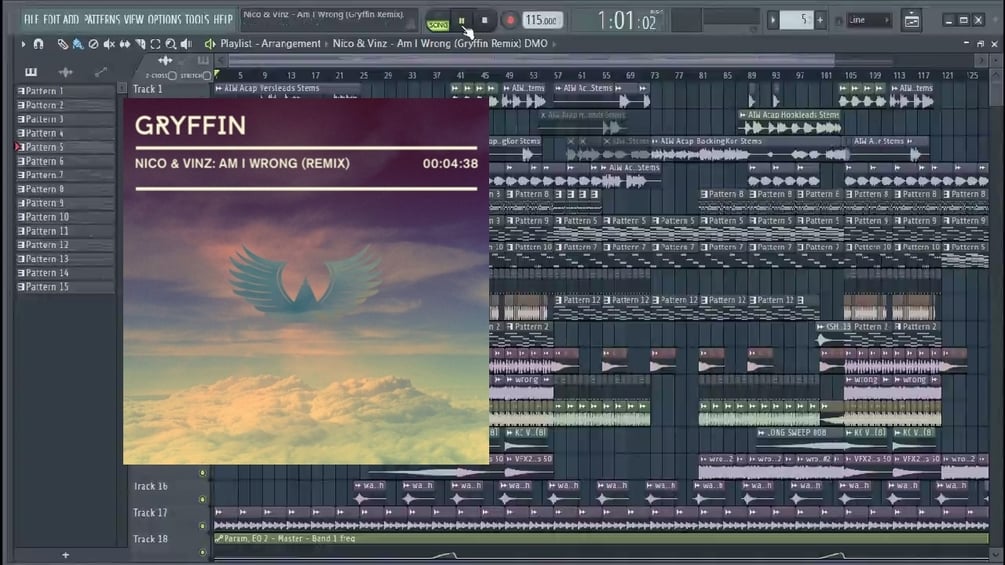1005x565 pixels.
Task: Toggle mute dot on Track 18
Action: click(203, 552)
